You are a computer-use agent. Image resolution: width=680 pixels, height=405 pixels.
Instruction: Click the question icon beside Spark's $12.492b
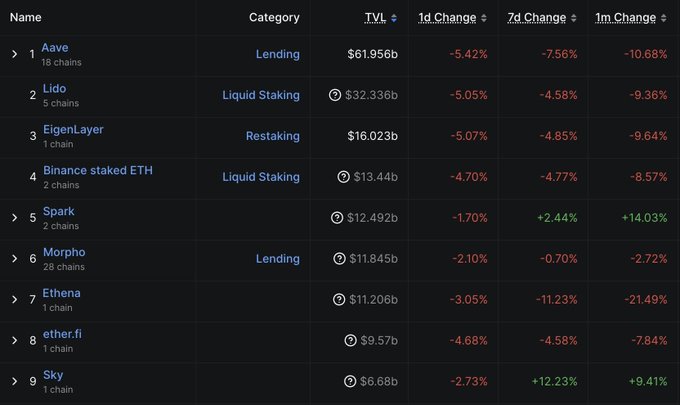pyautogui.click(x=337, y=218)
